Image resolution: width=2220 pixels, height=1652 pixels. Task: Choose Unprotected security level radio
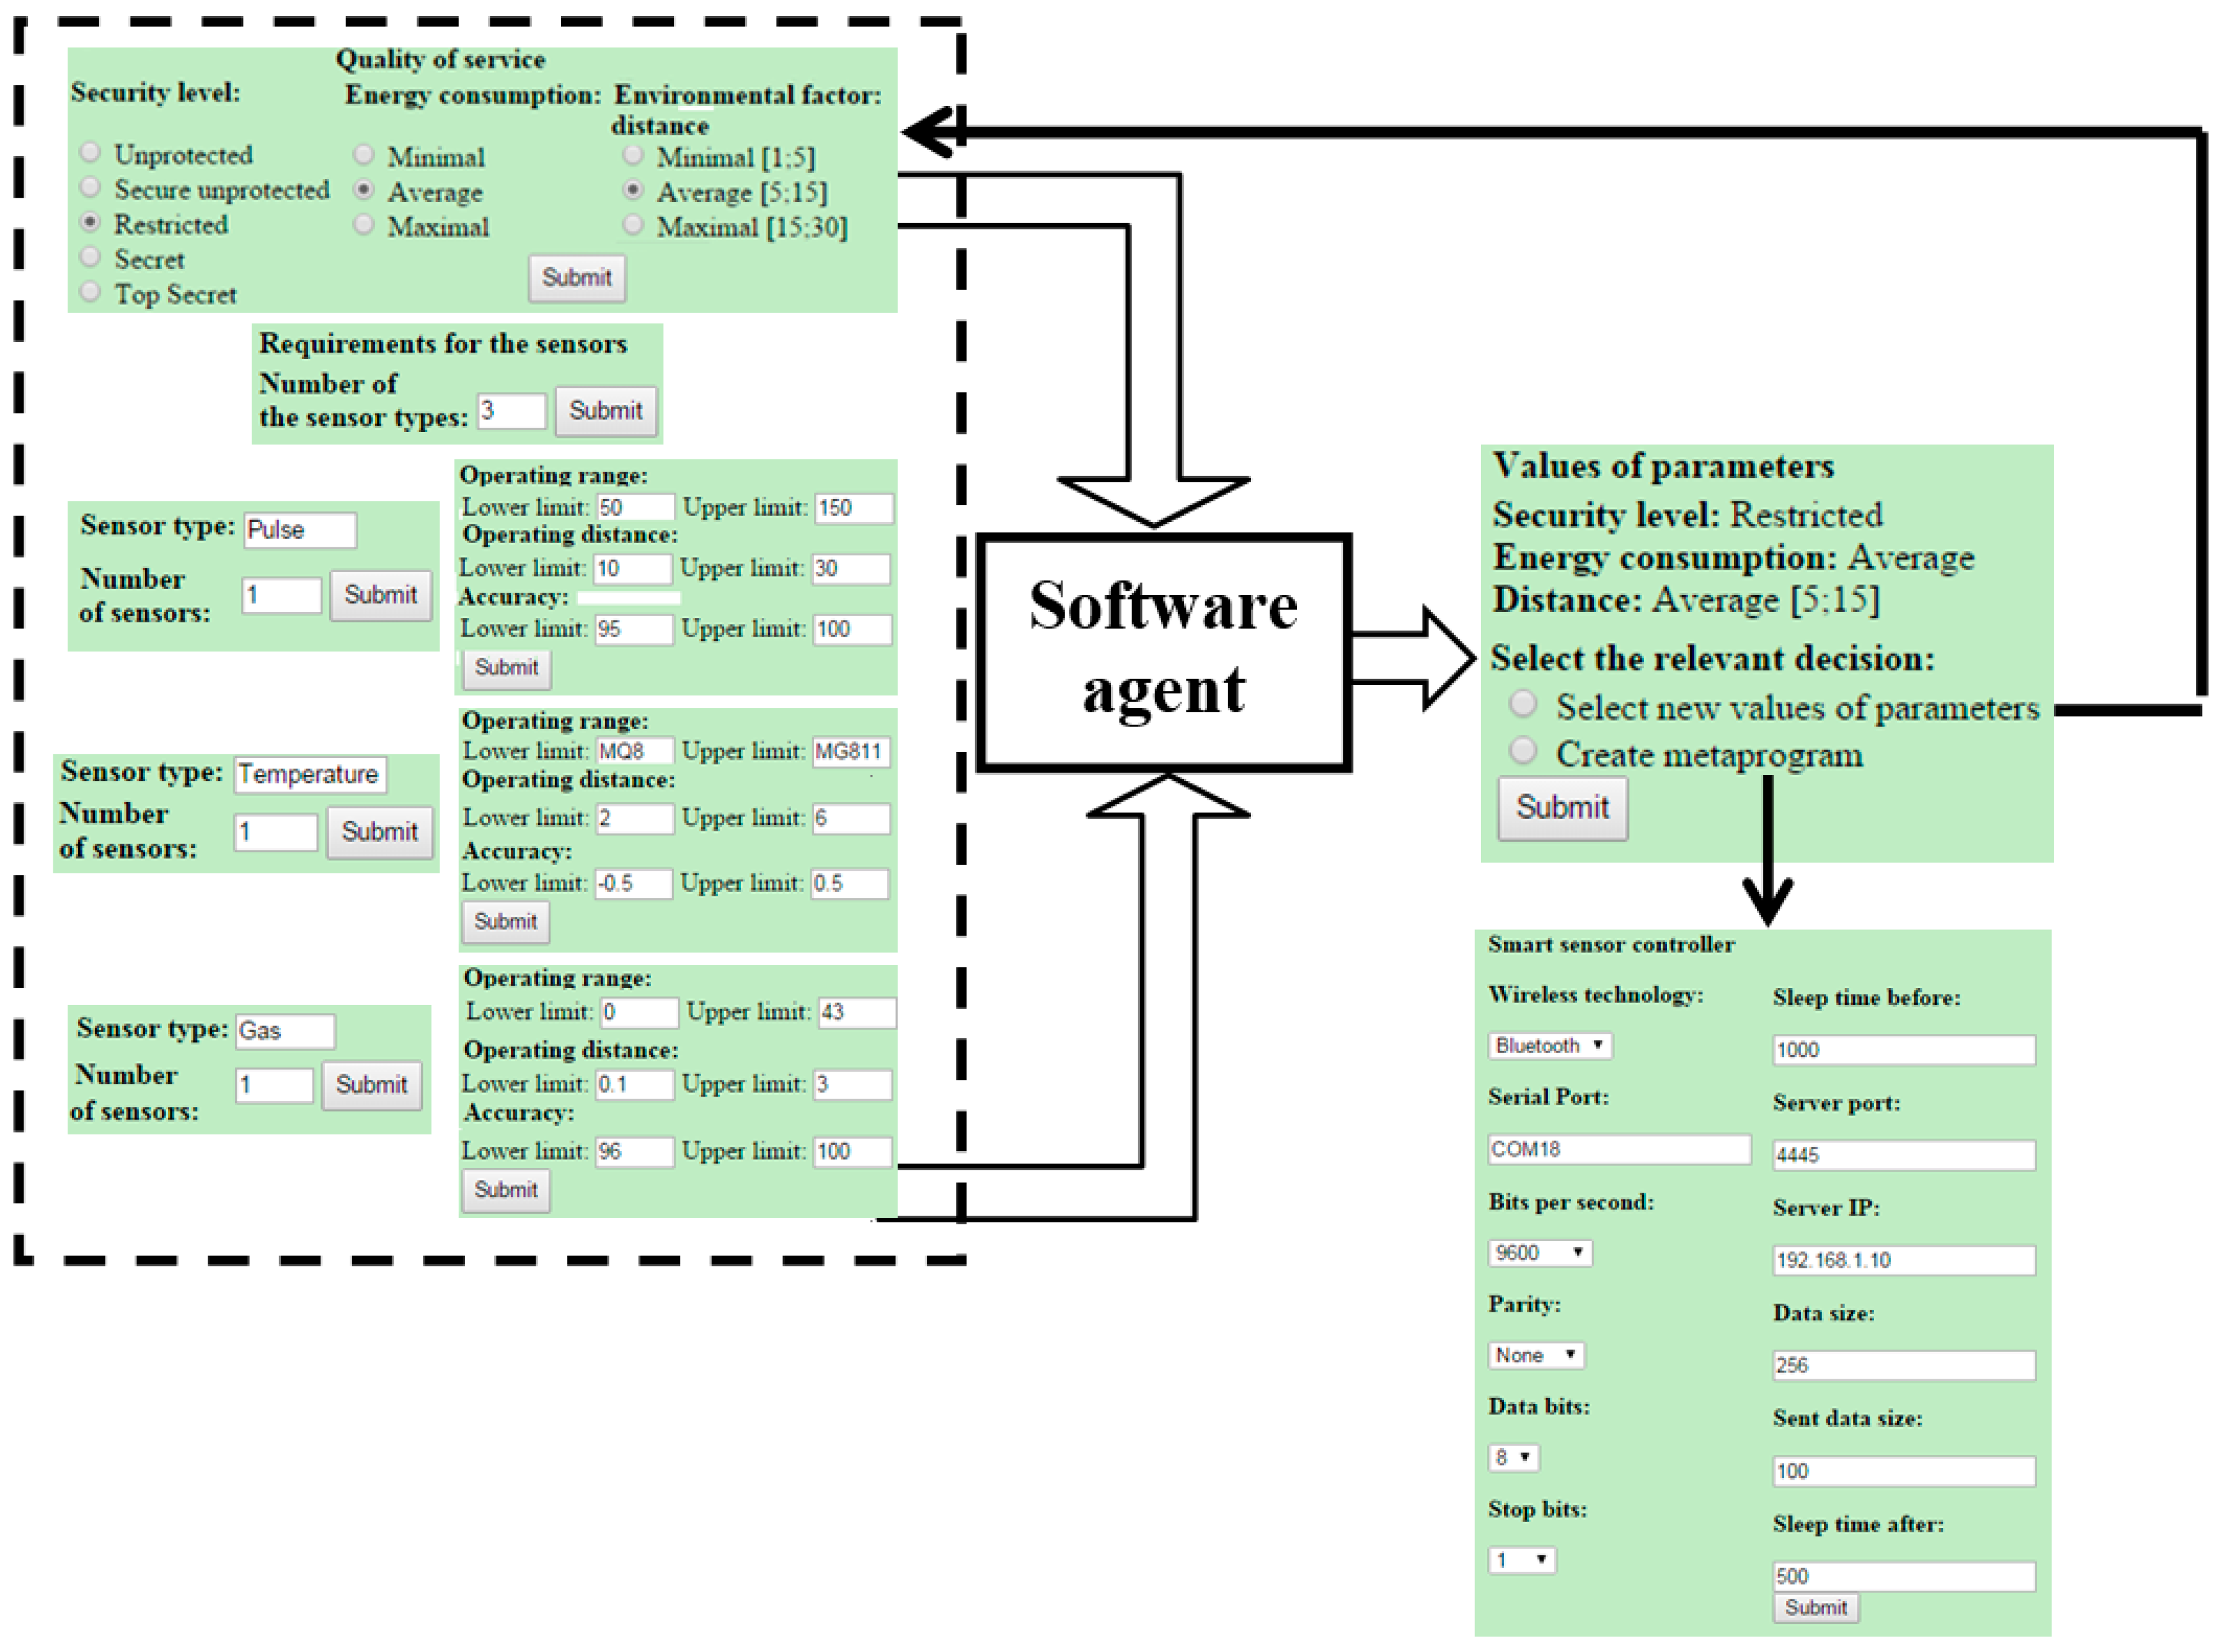[x=91, y=152]
